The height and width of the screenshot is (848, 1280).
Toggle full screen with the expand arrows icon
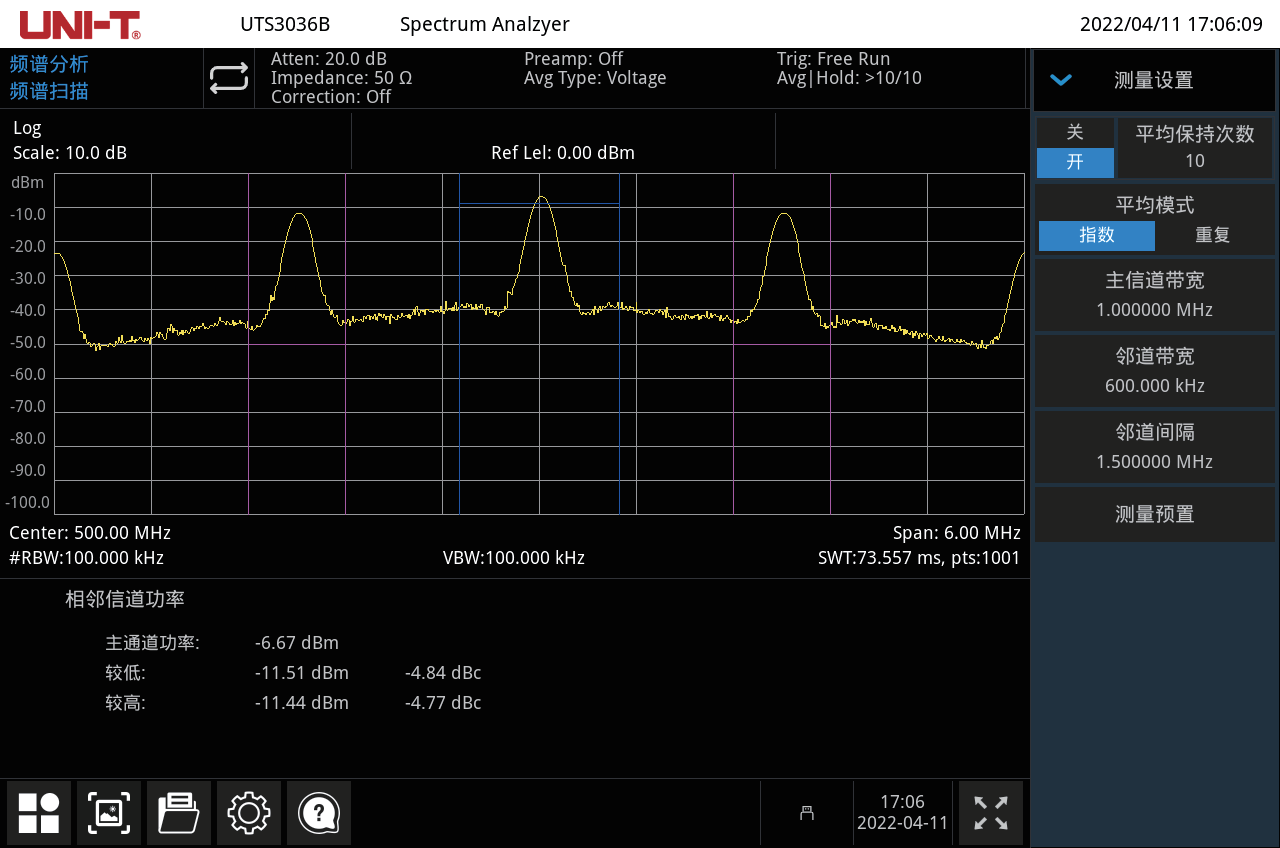pos(991,812)
